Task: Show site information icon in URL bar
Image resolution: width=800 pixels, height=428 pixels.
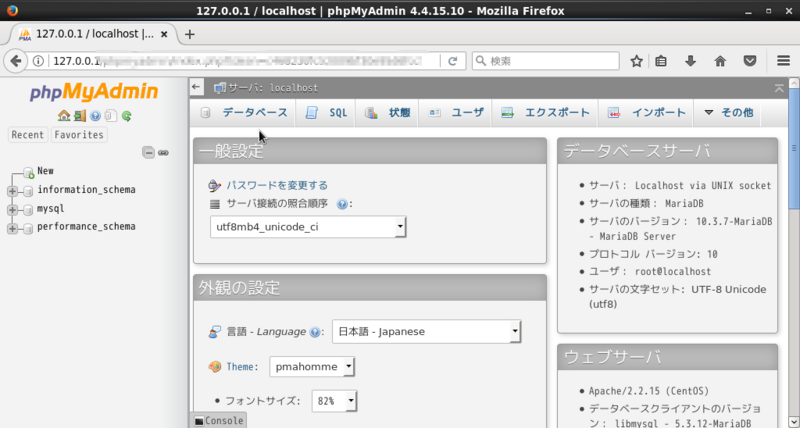Action: 38,61
